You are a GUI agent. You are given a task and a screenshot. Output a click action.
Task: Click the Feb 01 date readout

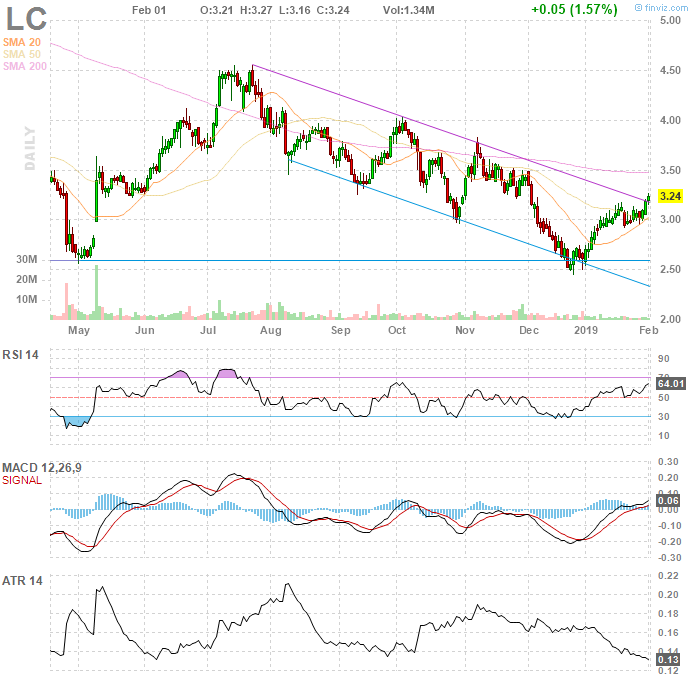point(149,9)
